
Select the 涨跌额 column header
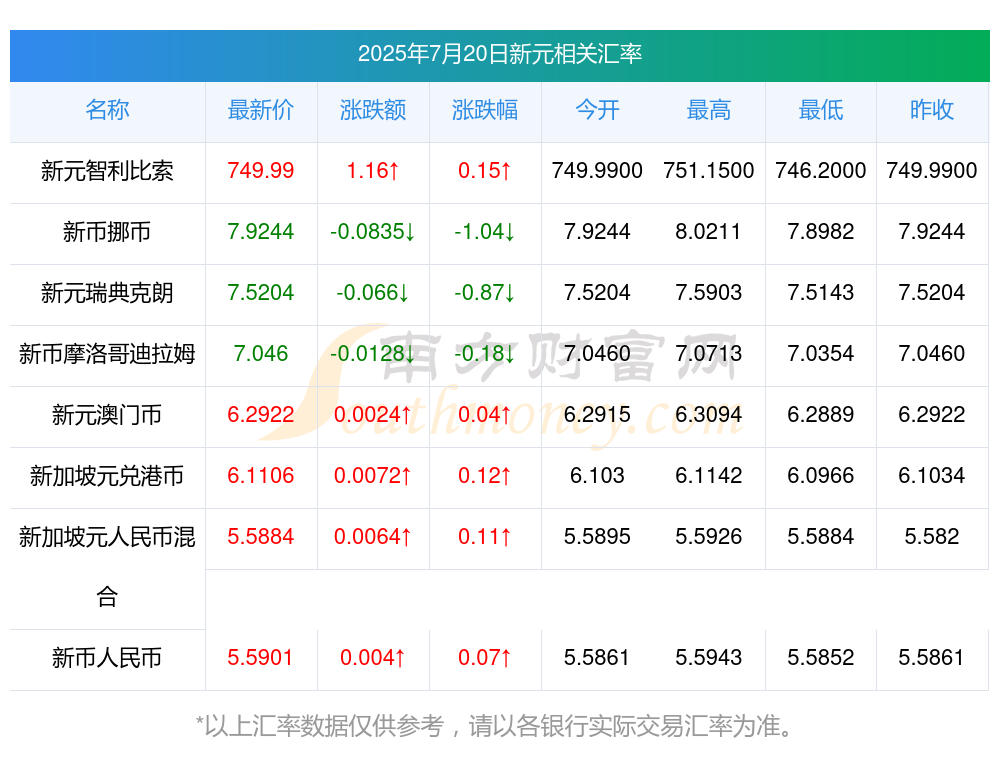(373, 110)
